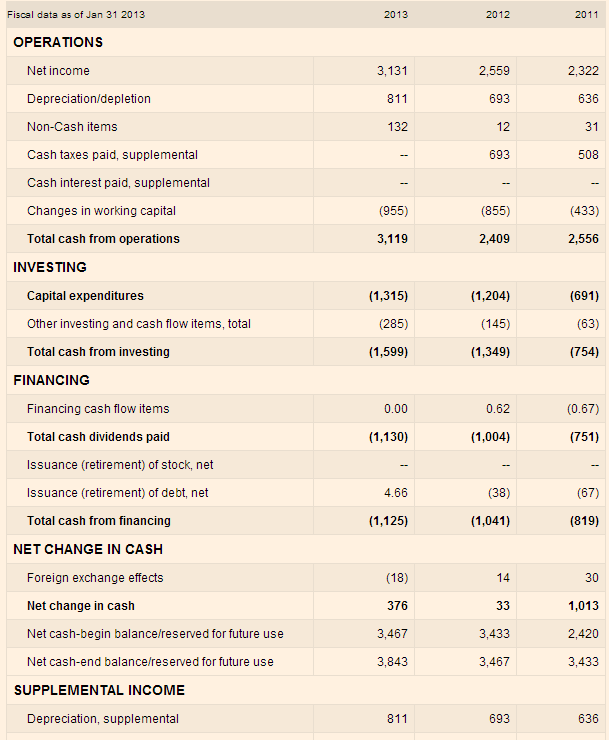Select the Total cash dividends paid label
The width and height of the screenshot is (609, 740).
pos(98,437)
